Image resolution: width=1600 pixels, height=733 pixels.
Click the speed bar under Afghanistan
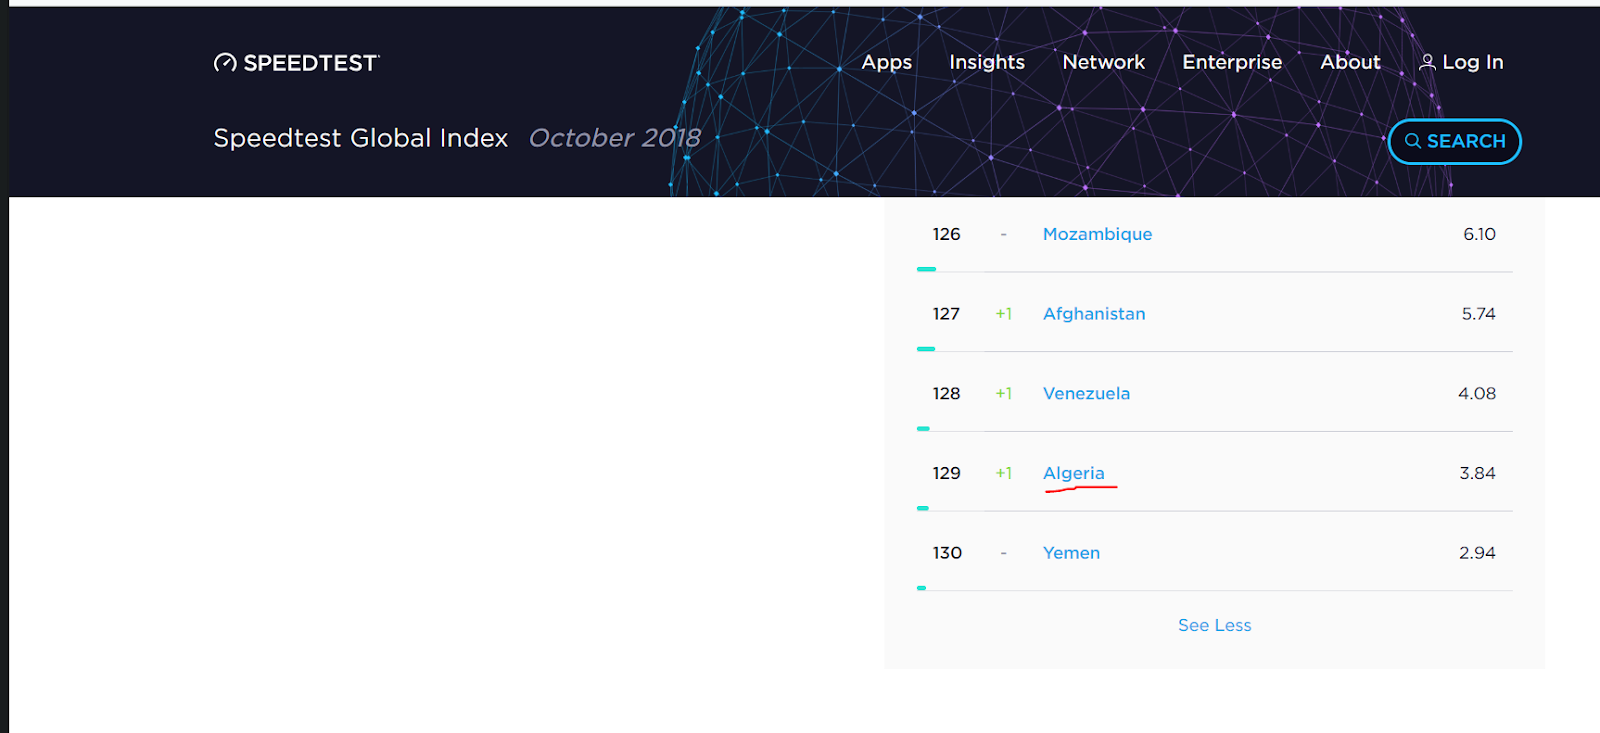pyautogui.click(x=926, y=349)
